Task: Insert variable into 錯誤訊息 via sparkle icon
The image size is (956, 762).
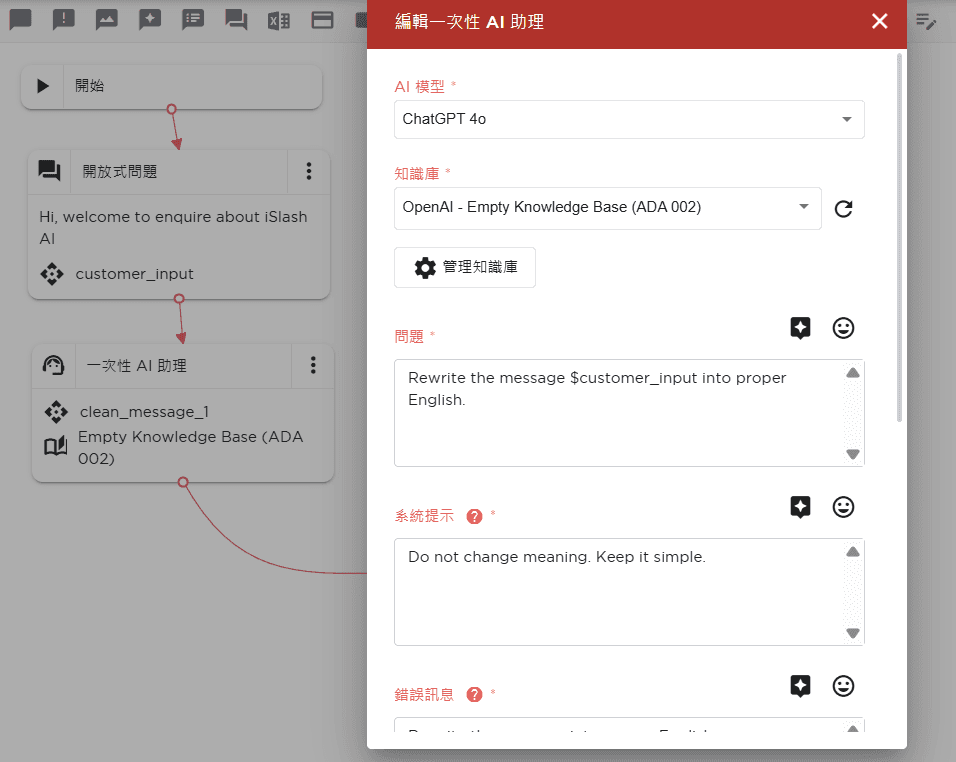Action: [x=801, y=686]
